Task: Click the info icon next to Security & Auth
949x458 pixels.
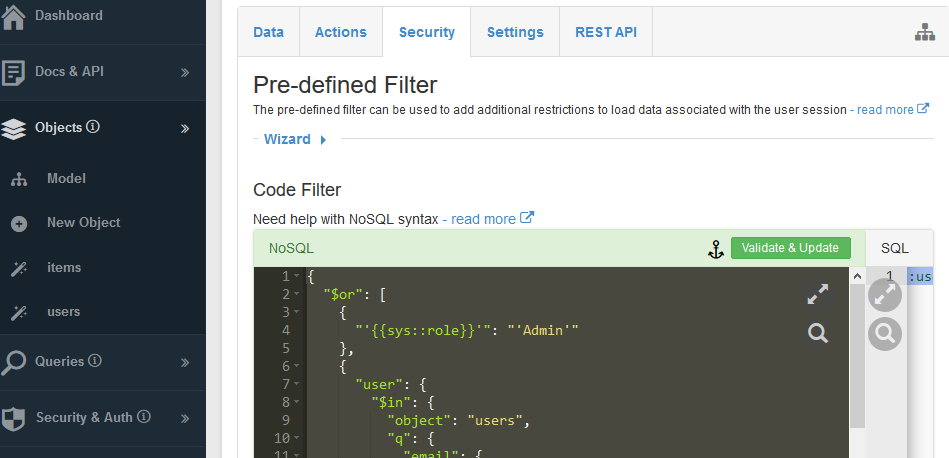Action: click(144, 417)
